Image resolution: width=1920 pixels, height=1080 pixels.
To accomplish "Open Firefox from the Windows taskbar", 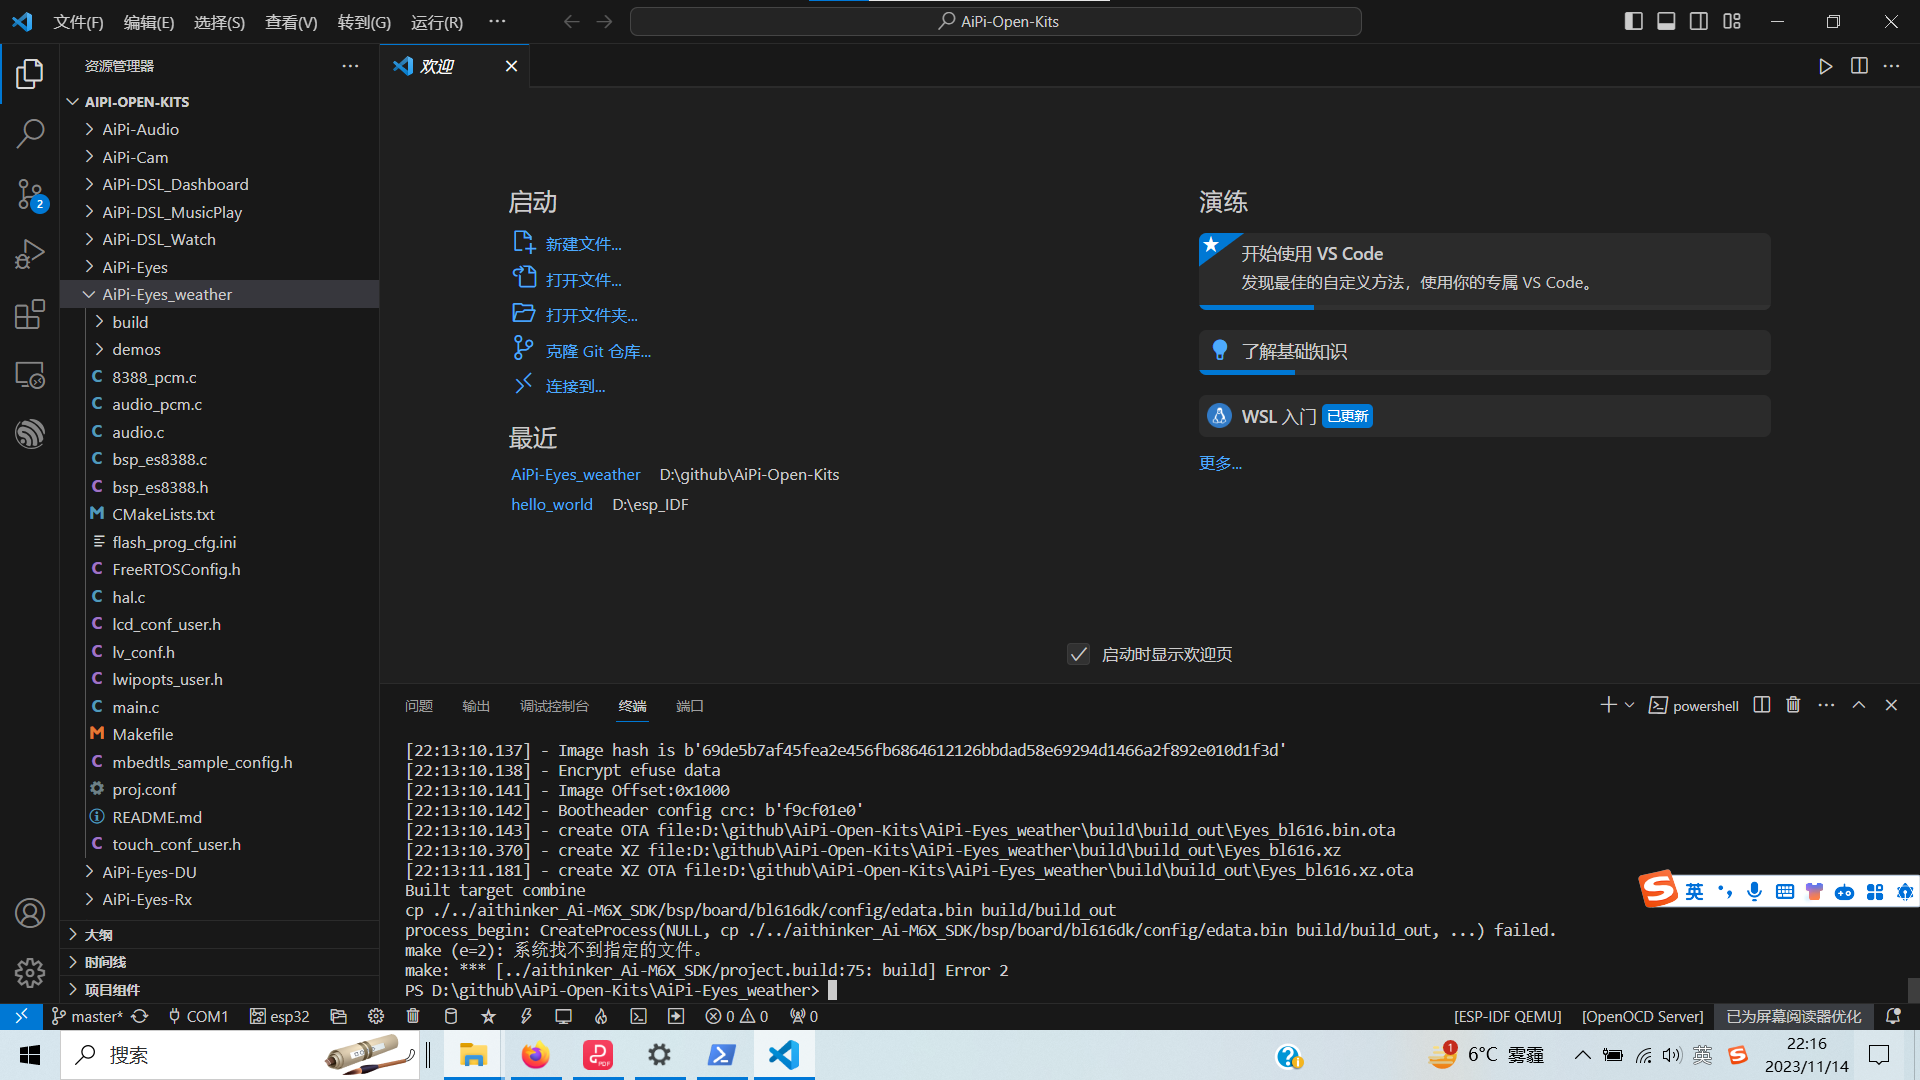I will pyautogui.click(x=535, y=1055).
